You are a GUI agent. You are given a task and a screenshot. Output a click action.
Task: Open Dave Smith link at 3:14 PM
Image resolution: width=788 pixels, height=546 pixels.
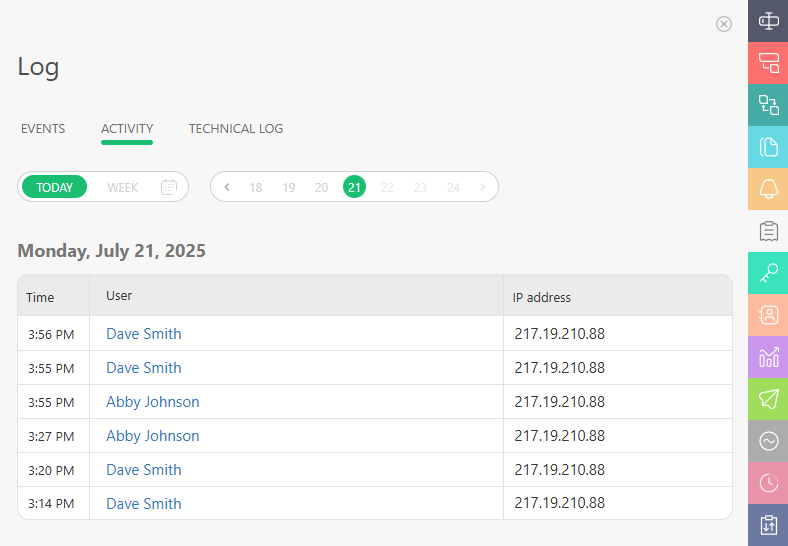(144, 504)
